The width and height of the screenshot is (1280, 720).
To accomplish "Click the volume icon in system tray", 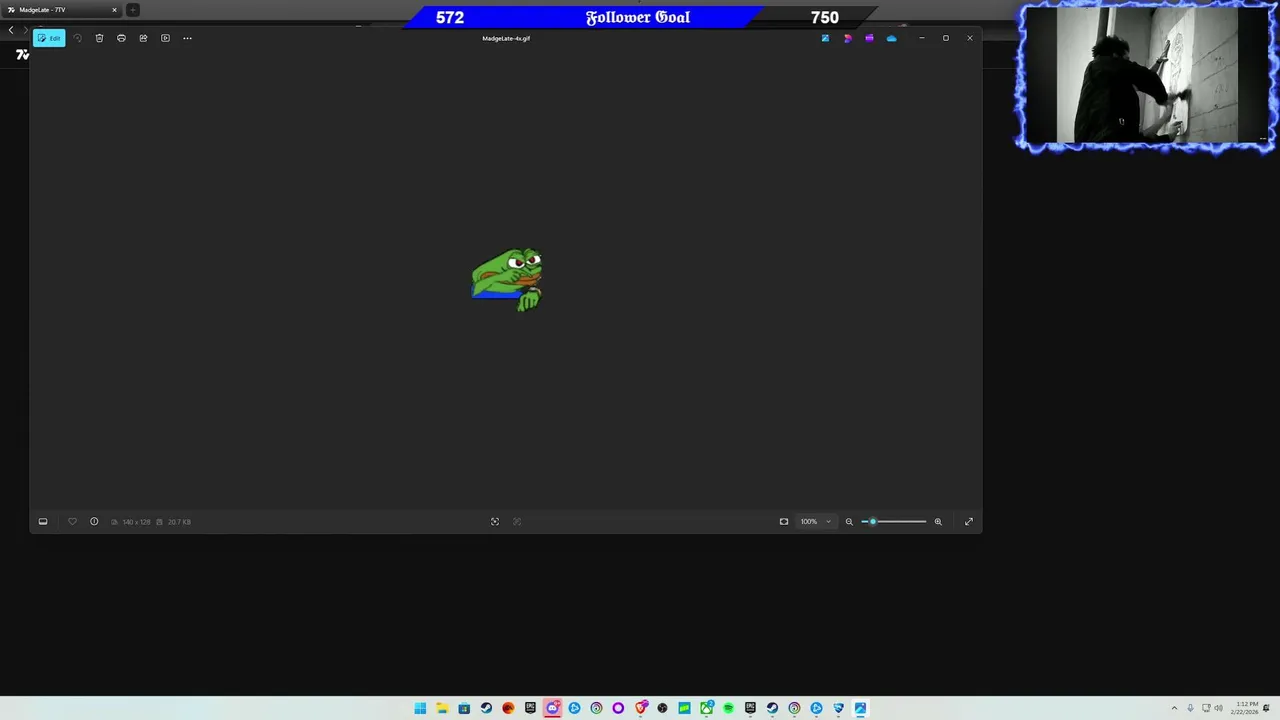I will 1218,708.
